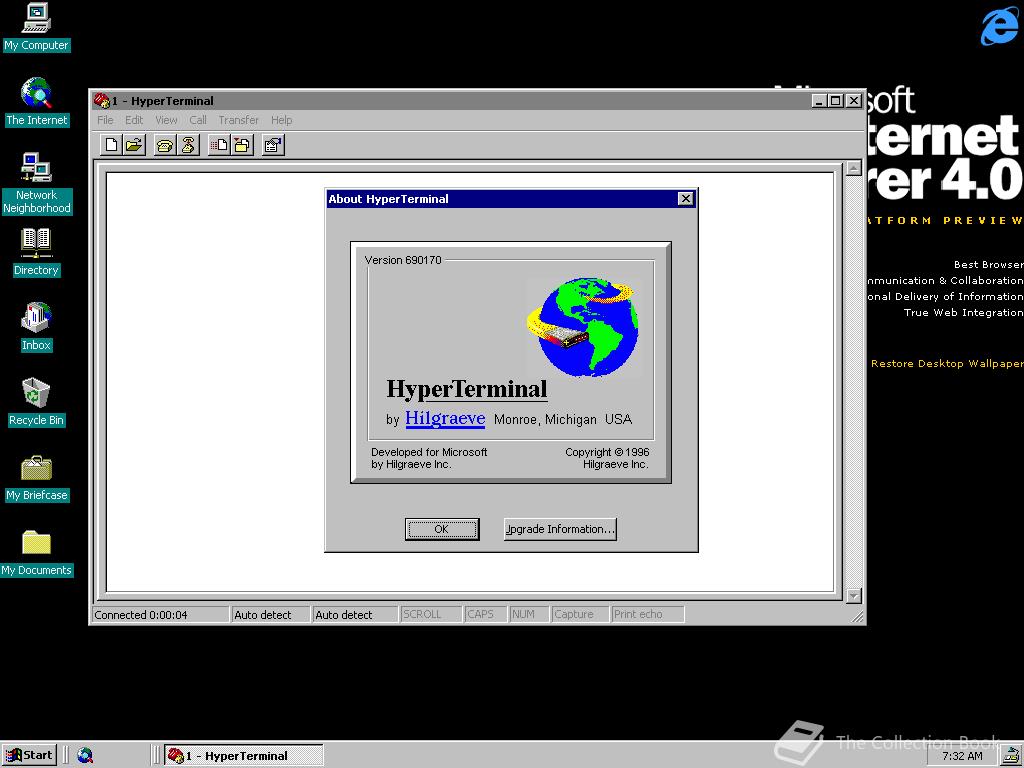
Task: Open the File menu
Action: (105, 120)
